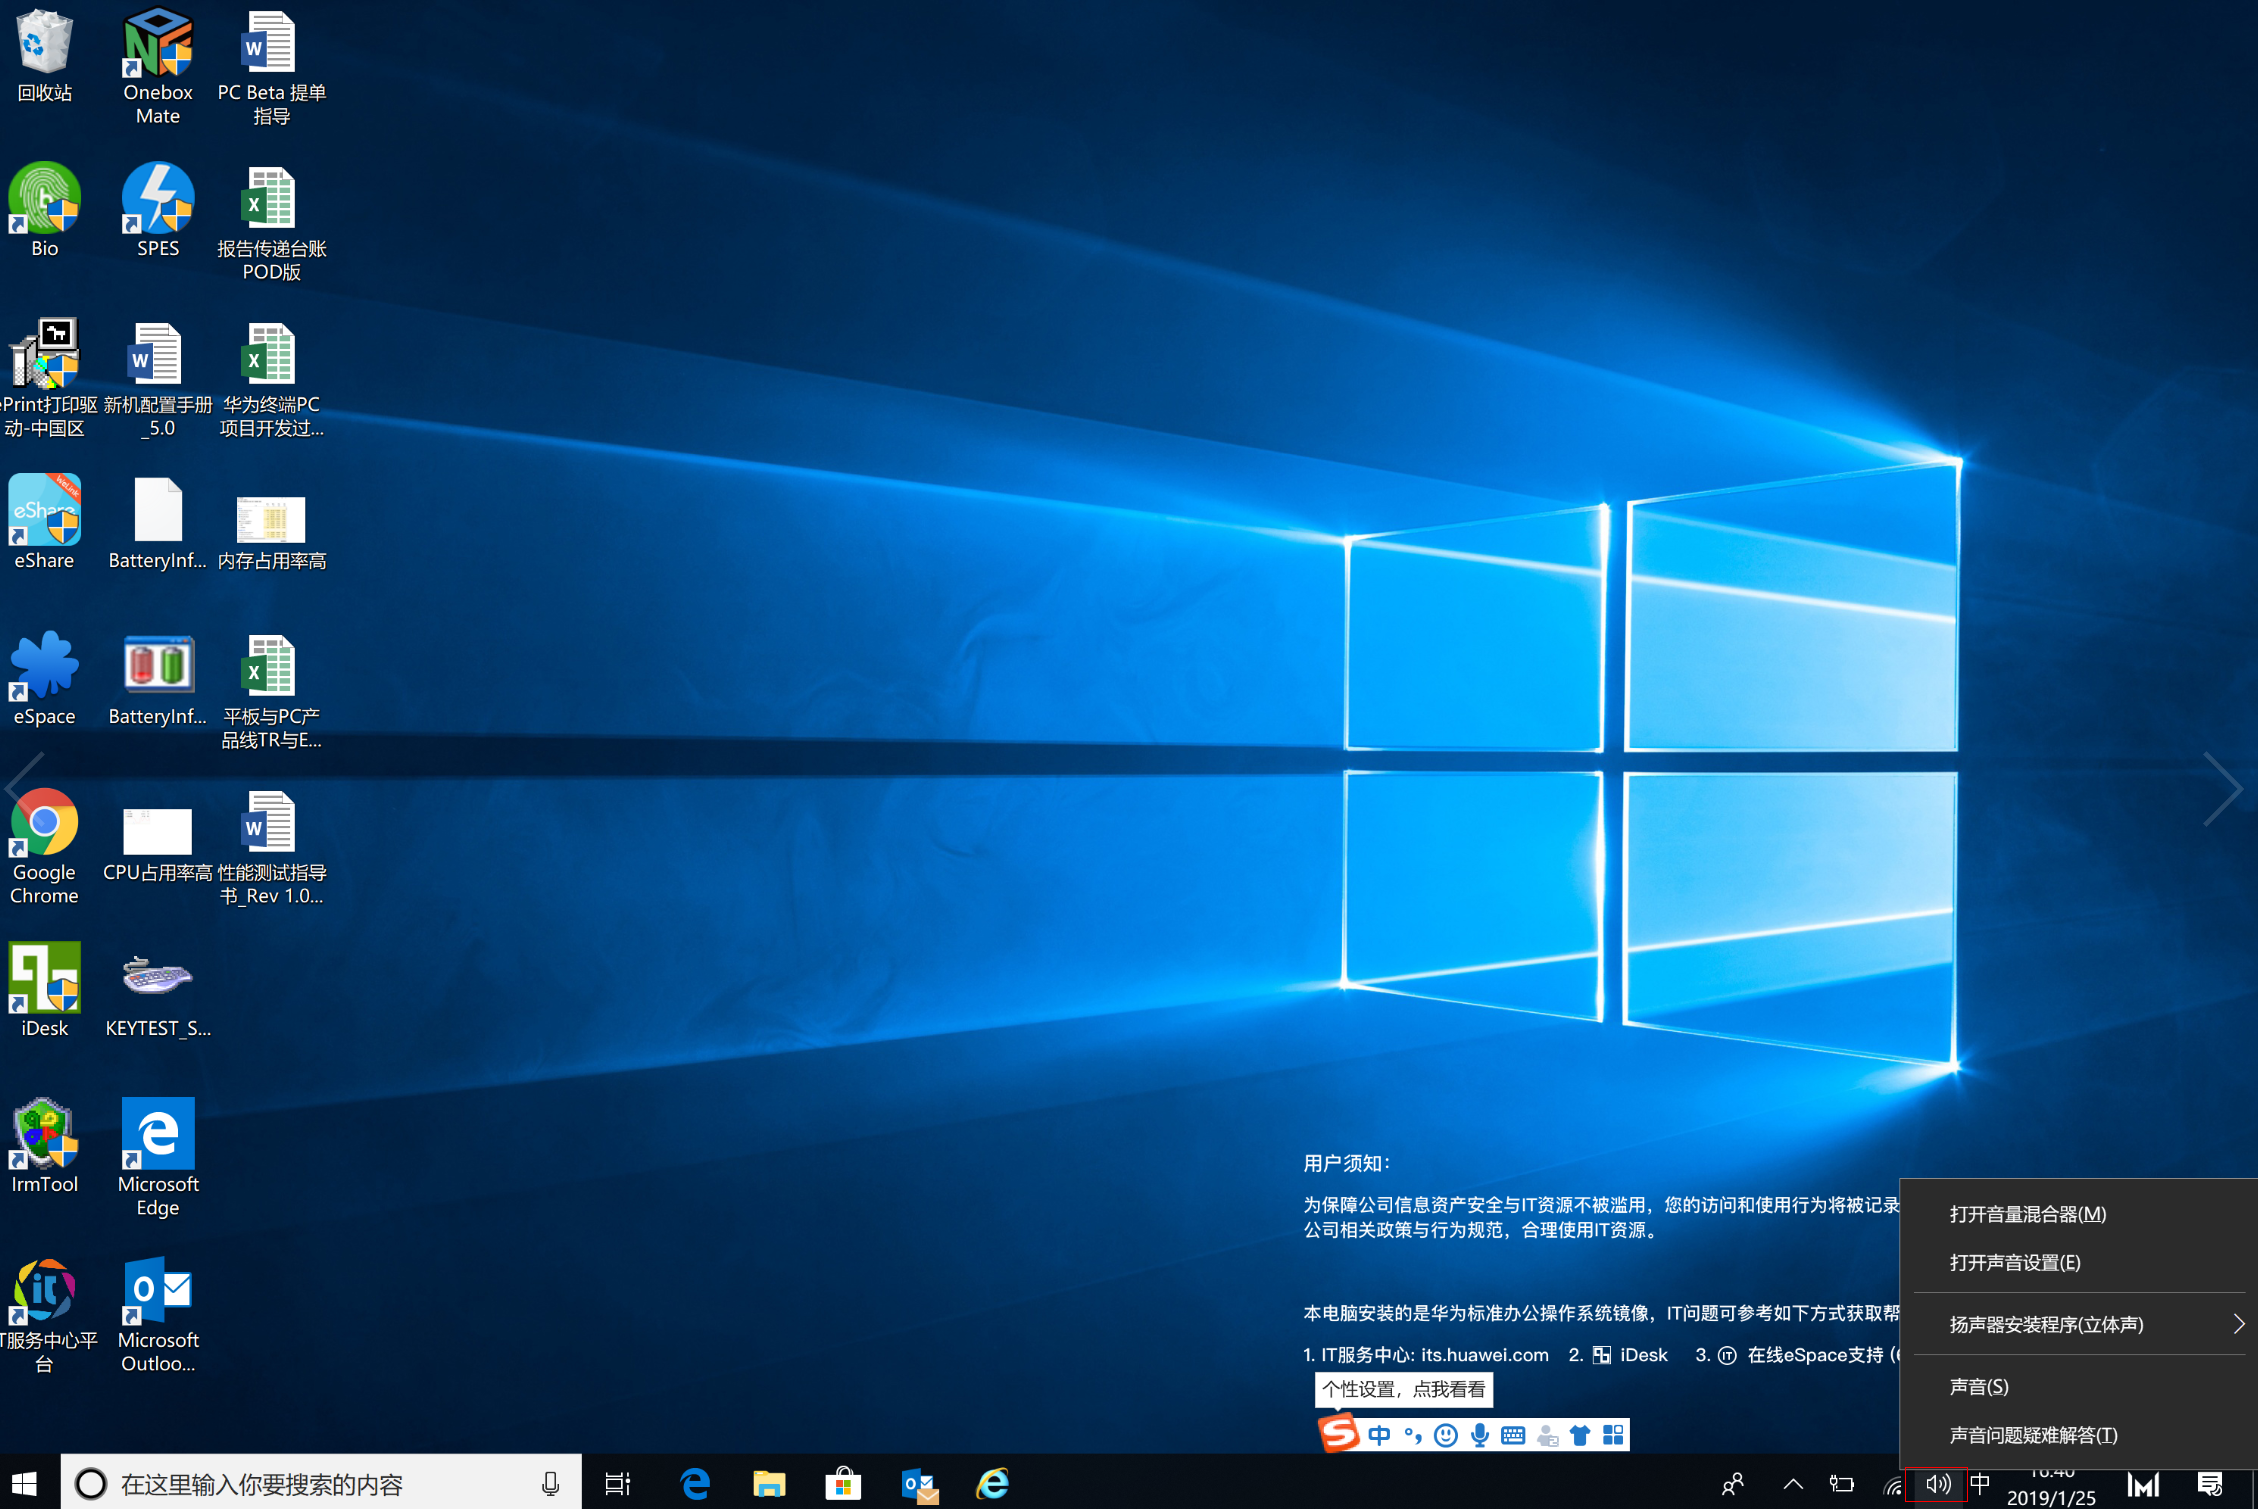Launch File Explorer from the taskbar

click(768, 1484)
